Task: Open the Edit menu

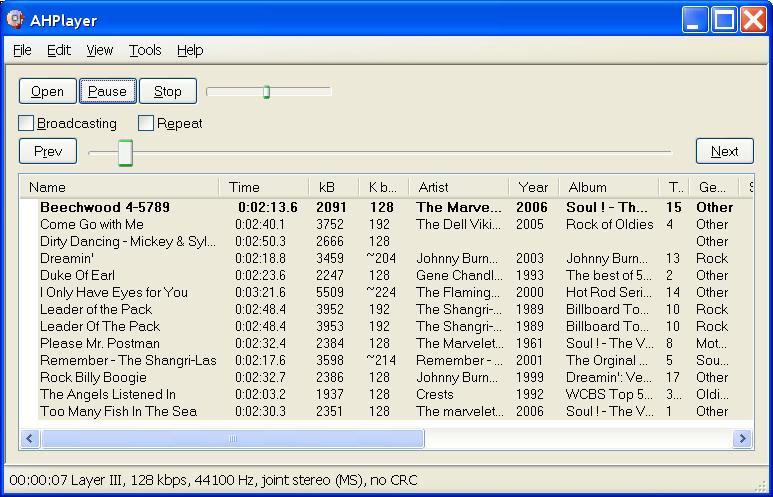Action: [x=59, y=50]
